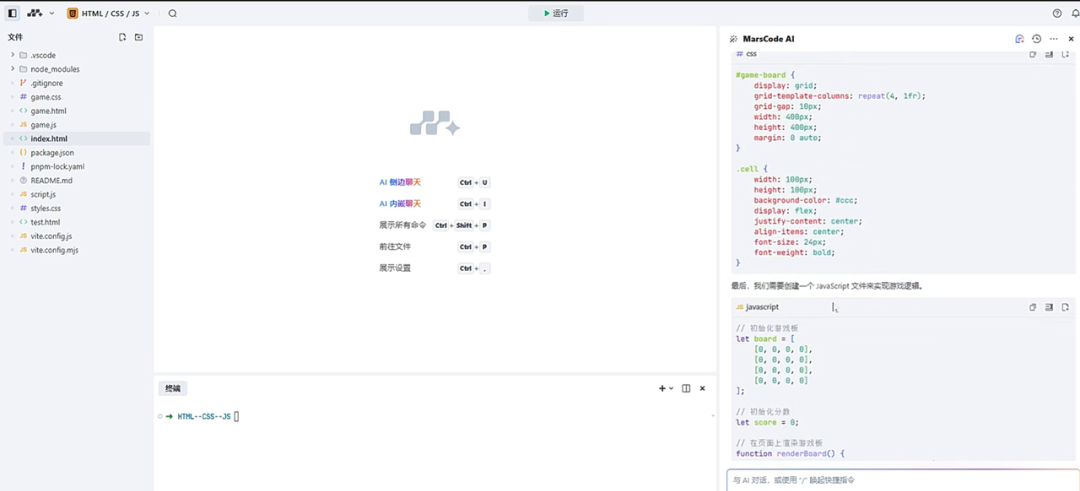Split the terminal panel

686,388
